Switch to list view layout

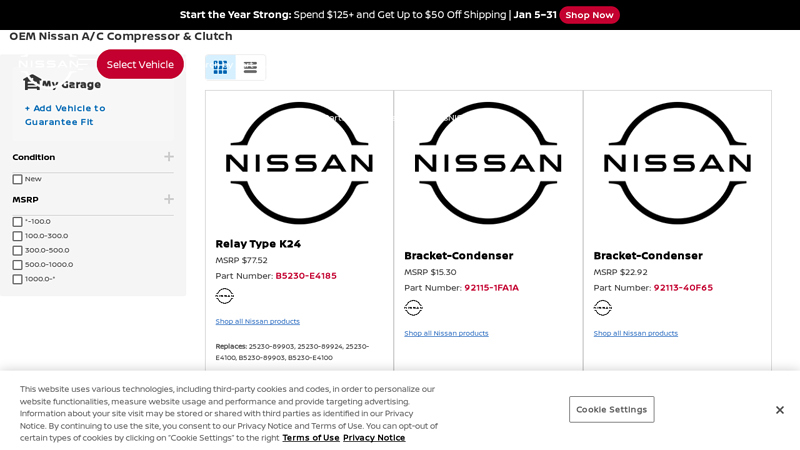tap(250, 67)
